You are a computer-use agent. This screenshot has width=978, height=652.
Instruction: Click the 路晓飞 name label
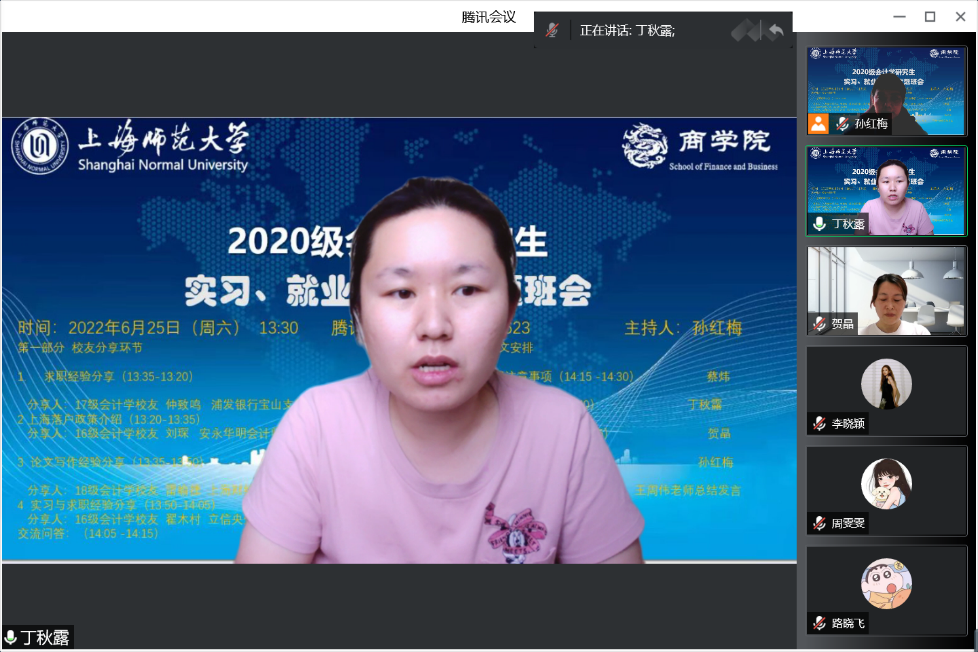(x=848, y=623)
